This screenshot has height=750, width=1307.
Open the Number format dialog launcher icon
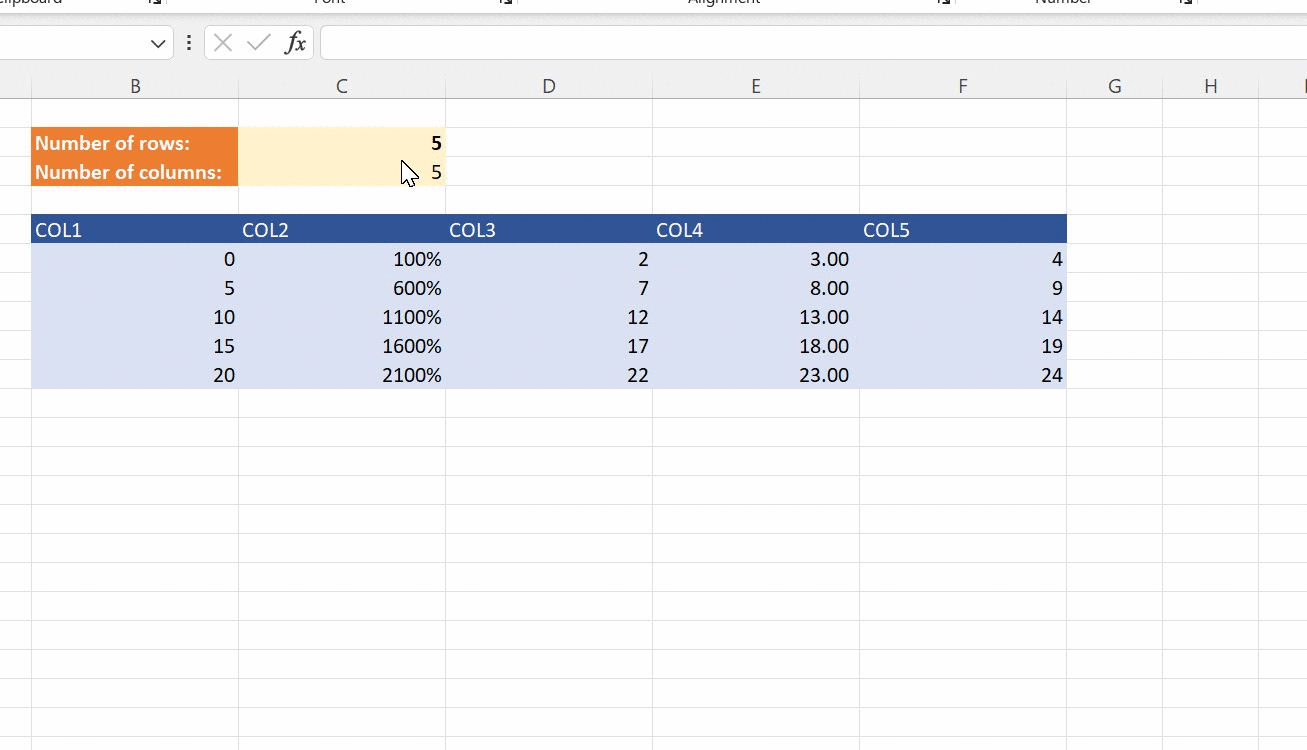(x=1184, y=3)
